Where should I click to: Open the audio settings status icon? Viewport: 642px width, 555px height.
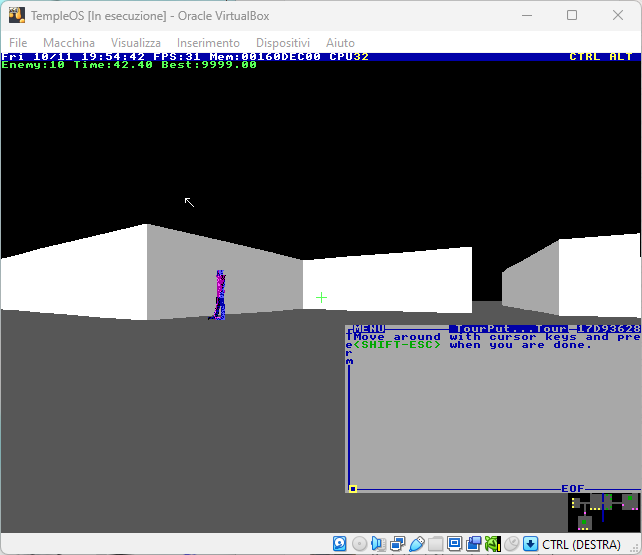(378, 544)
